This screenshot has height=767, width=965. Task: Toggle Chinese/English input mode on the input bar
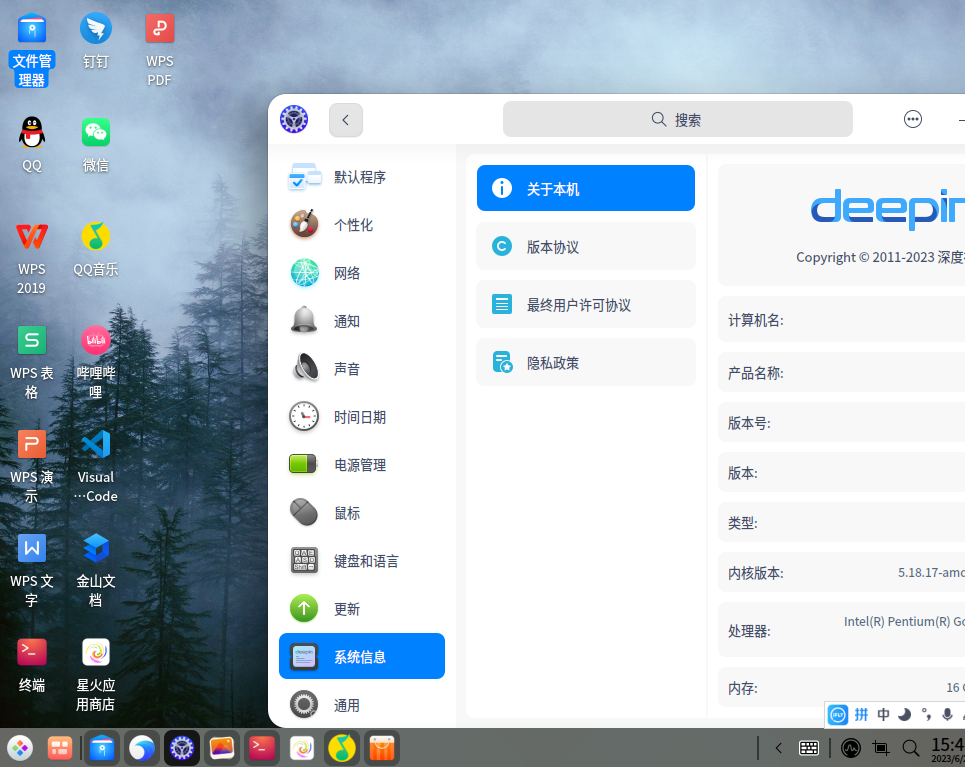pyautogui.click(x=884, y=714)
